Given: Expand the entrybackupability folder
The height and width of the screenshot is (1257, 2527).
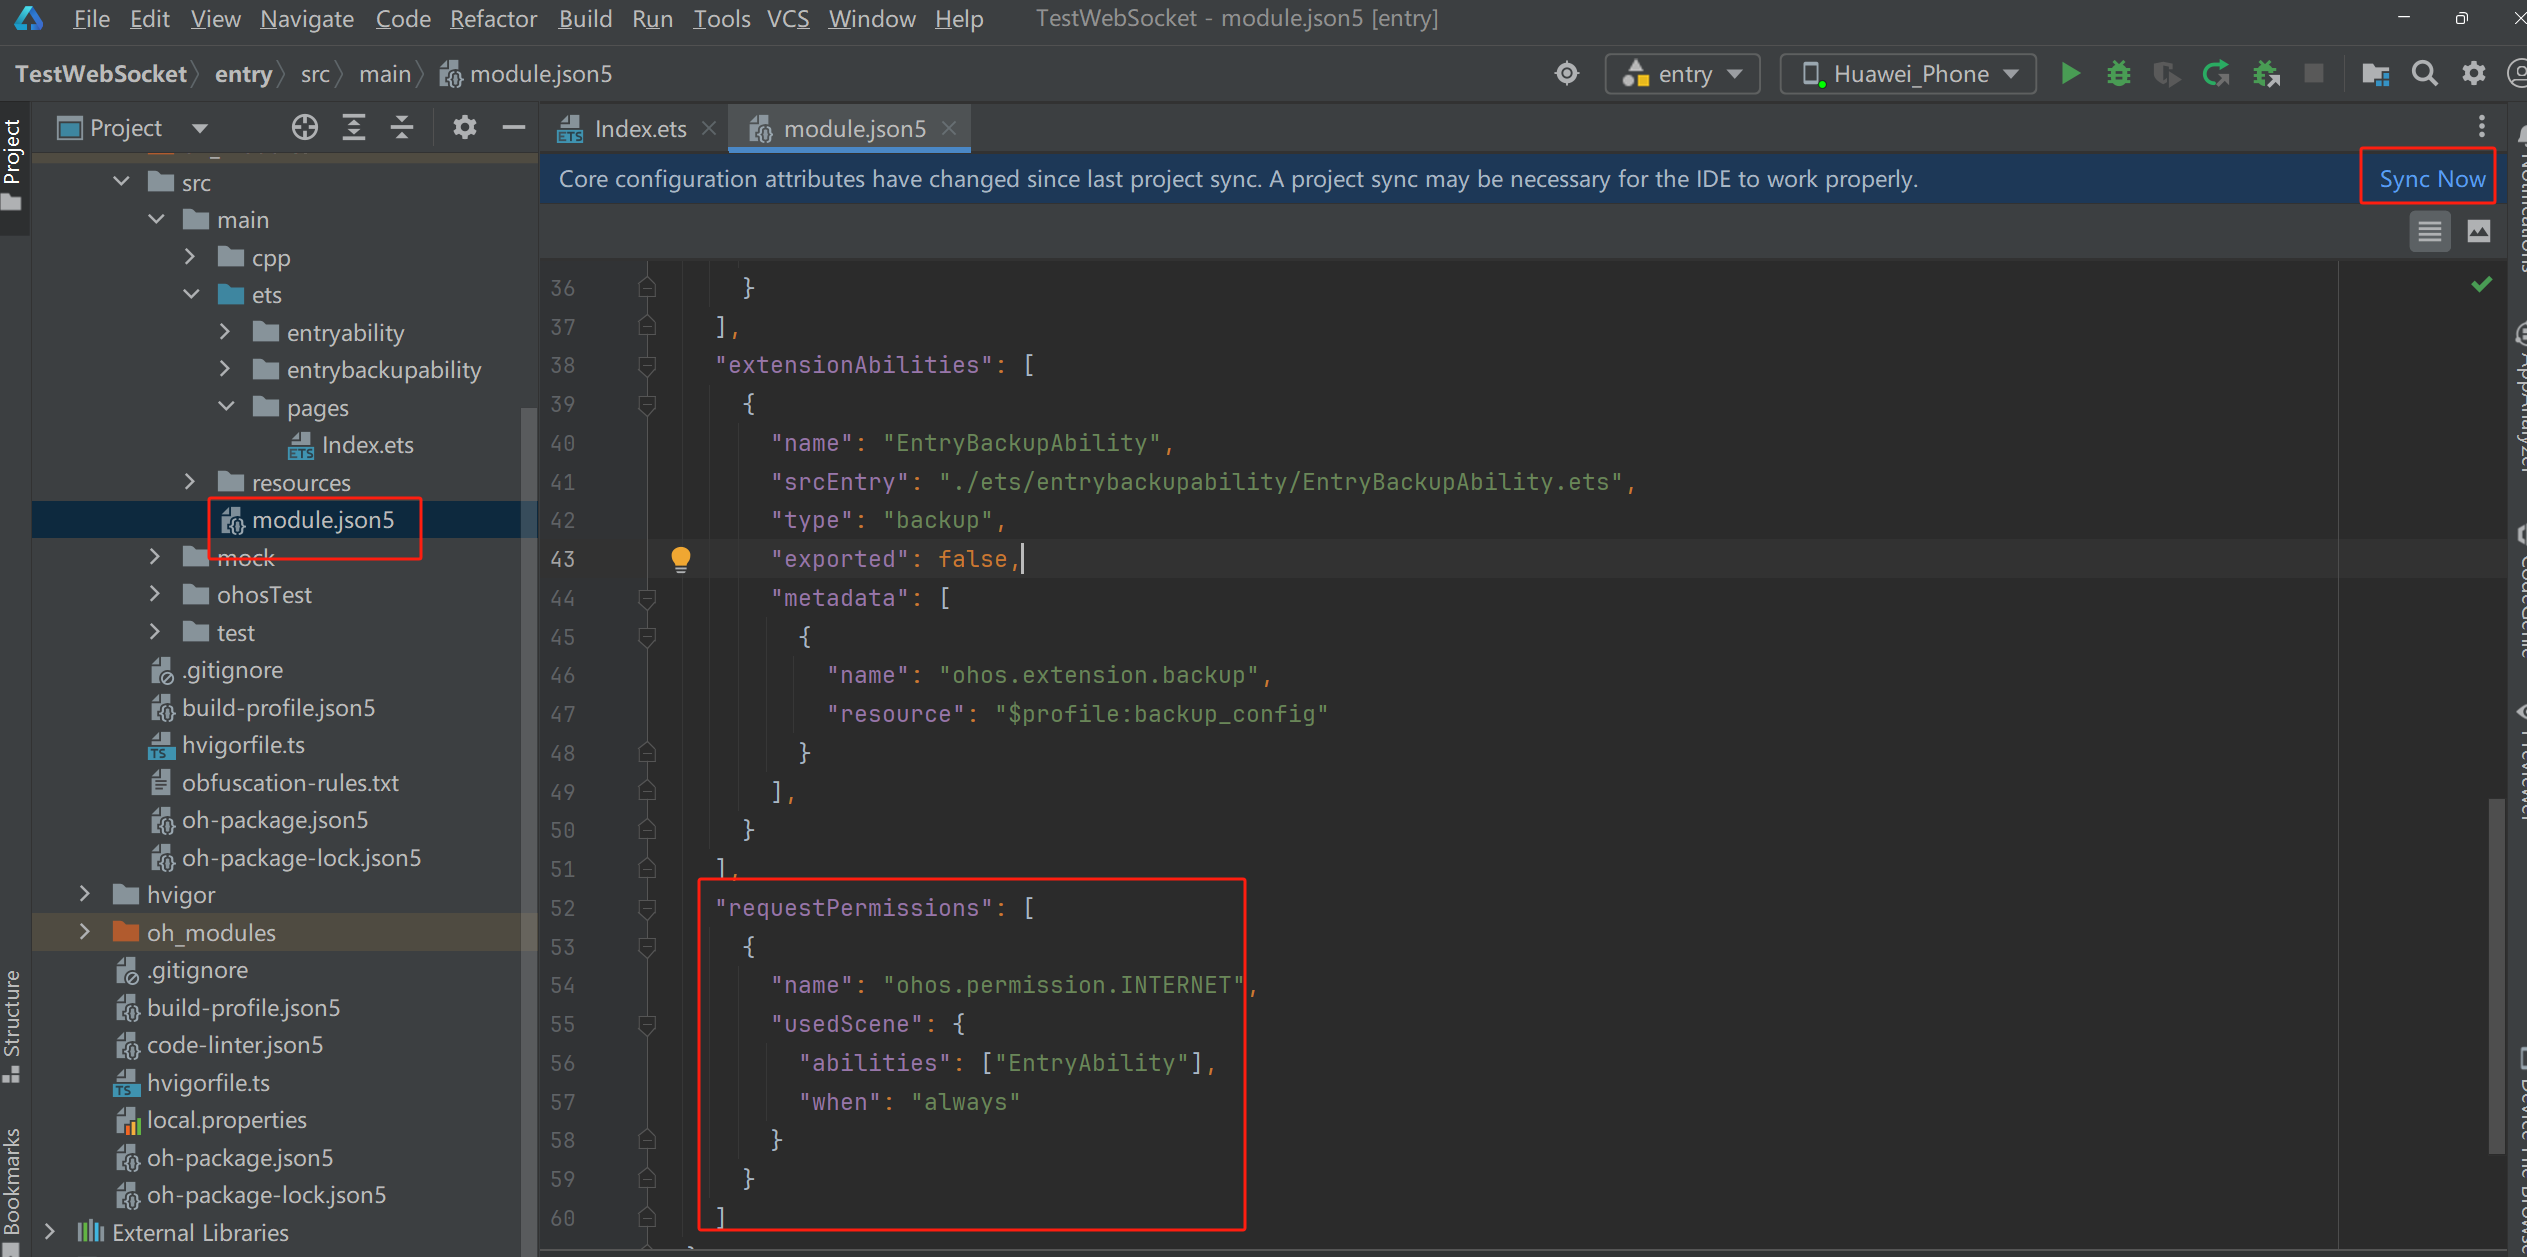Looking at the screenshot, I should pos(225,369).
